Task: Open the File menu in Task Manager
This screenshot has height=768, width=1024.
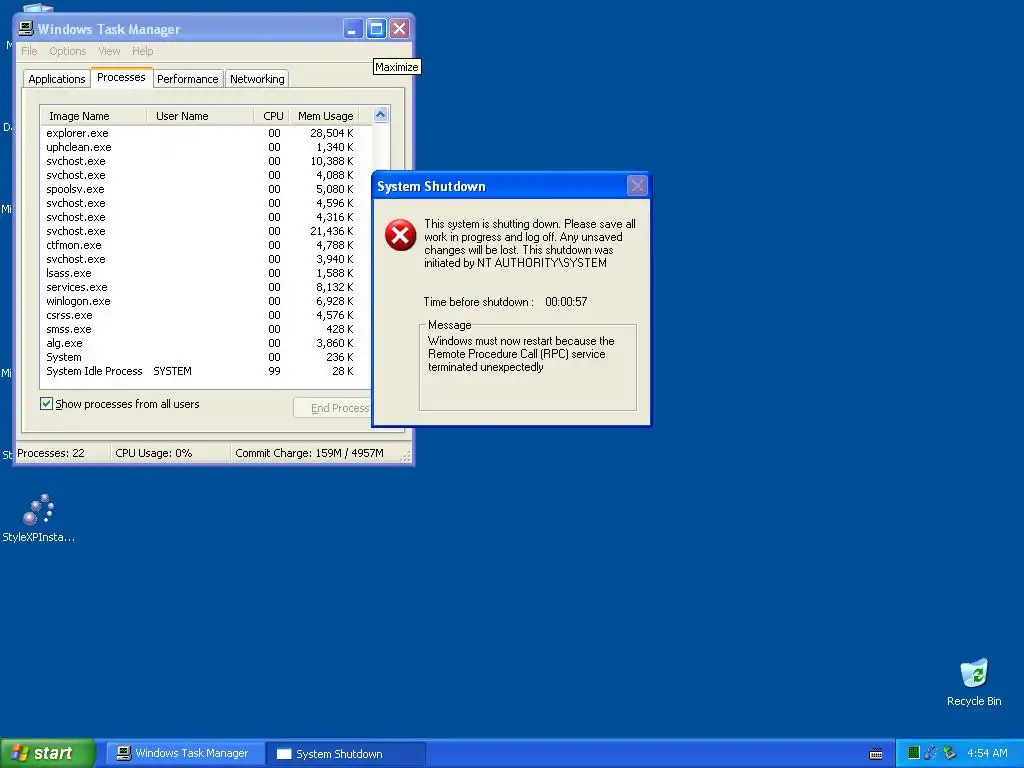Action: pos(29,51)
